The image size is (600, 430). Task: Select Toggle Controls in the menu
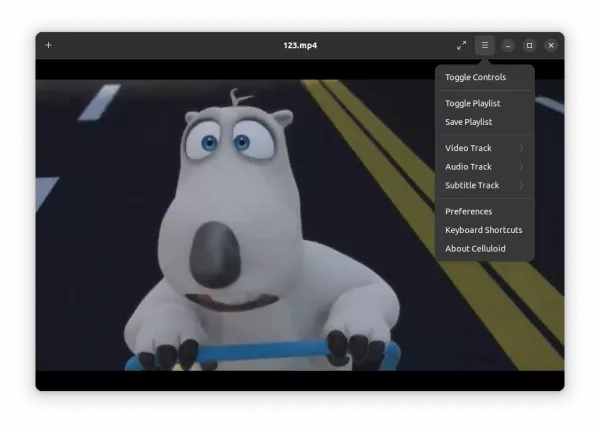pos(485,77)
